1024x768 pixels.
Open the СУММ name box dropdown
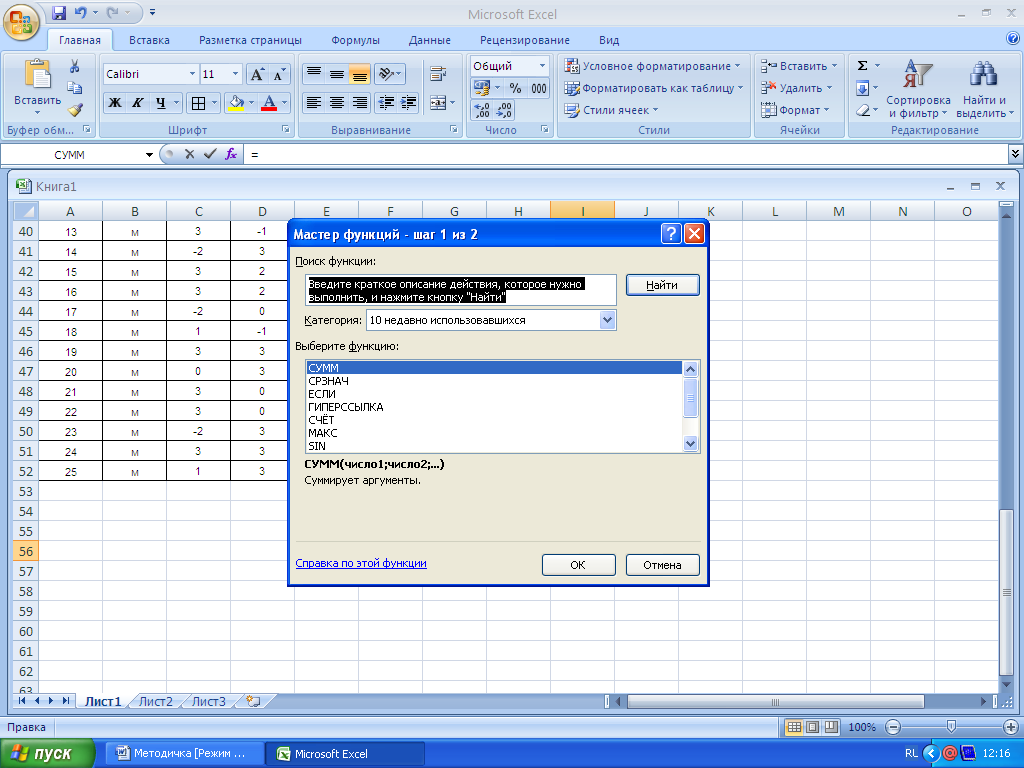149,155
